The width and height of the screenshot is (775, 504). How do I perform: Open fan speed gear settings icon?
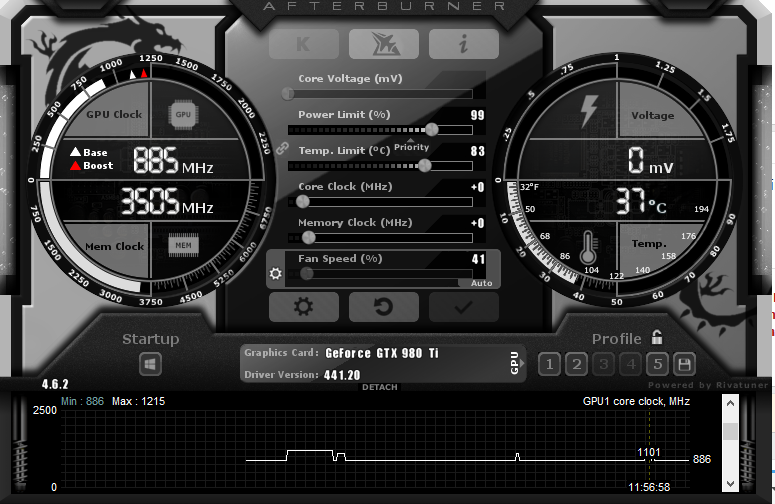(275, 273)
